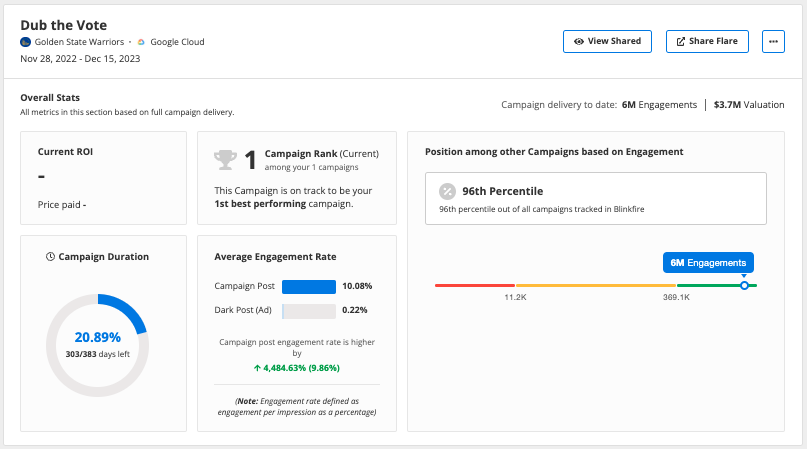Click the eye icon in View Shared
The width and height of the screenshot is (807, 449).
point(579,41)
